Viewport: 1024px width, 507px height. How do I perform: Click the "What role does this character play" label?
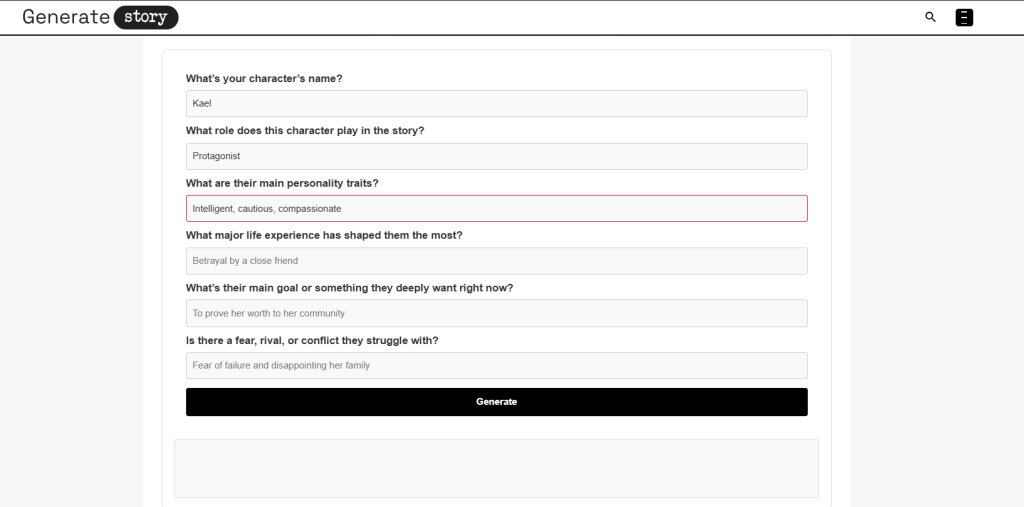coord(305,130)
